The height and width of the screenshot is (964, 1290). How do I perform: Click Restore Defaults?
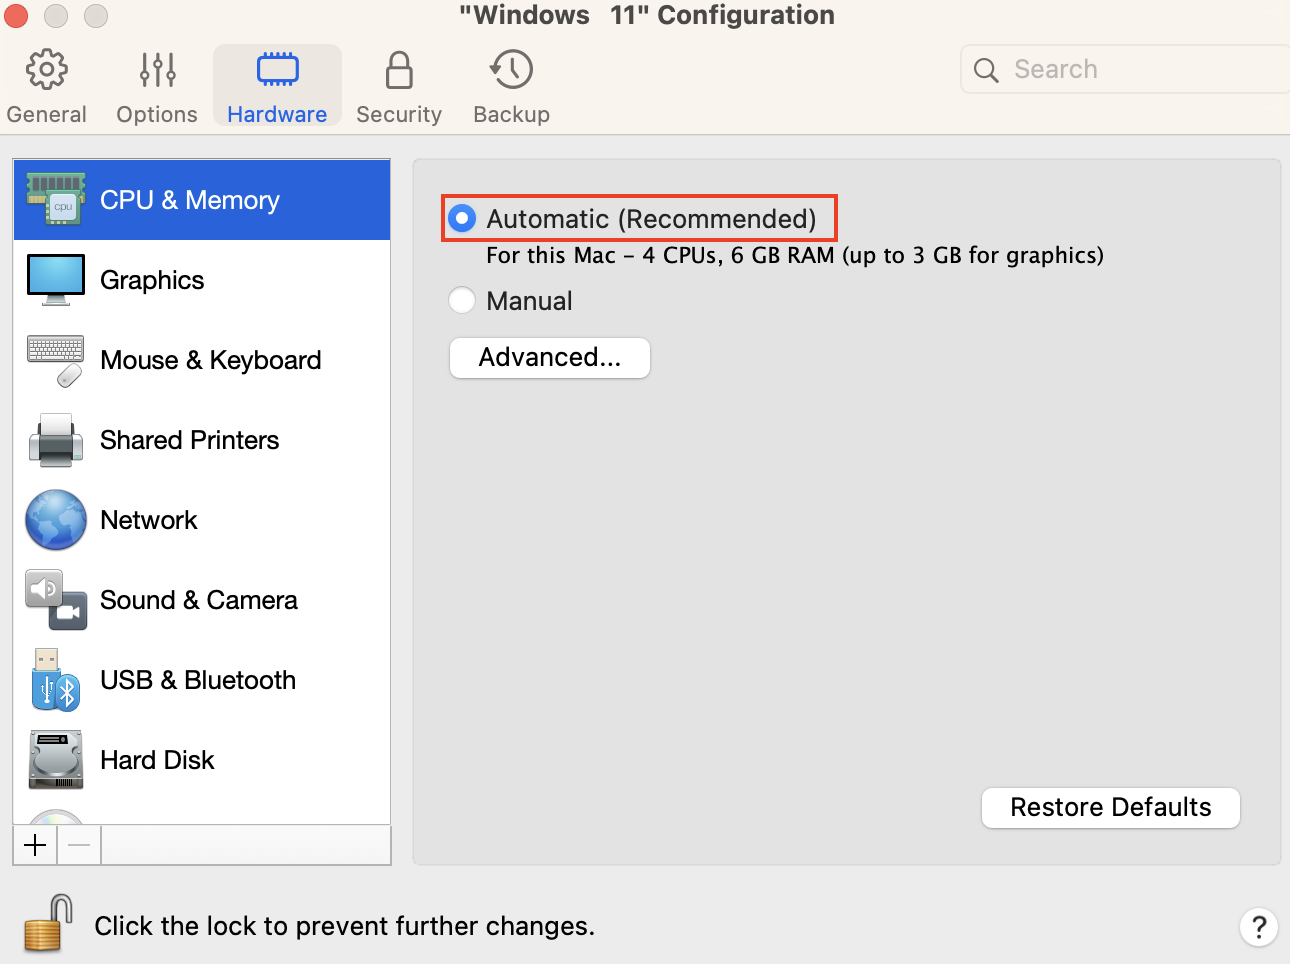(x=1110, y=807)
